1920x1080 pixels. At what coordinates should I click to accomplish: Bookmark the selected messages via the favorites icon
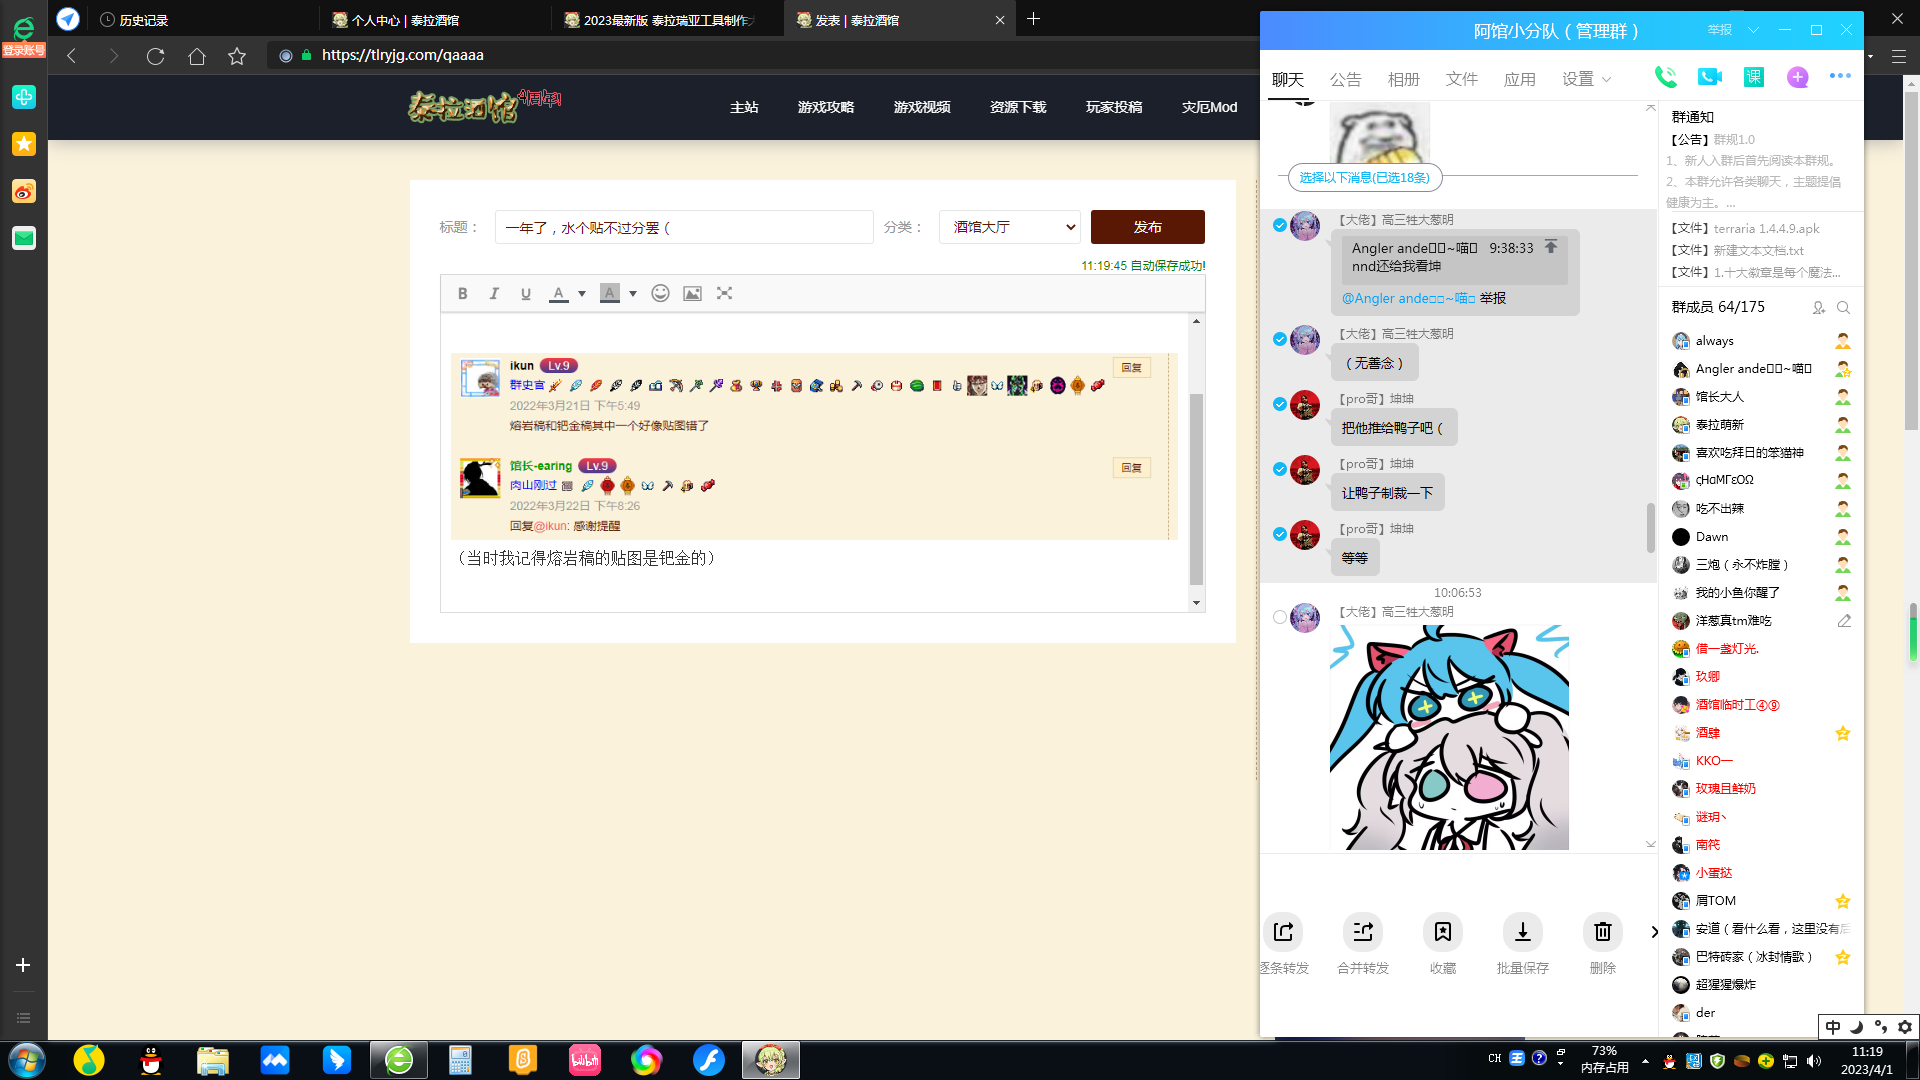1442,932
